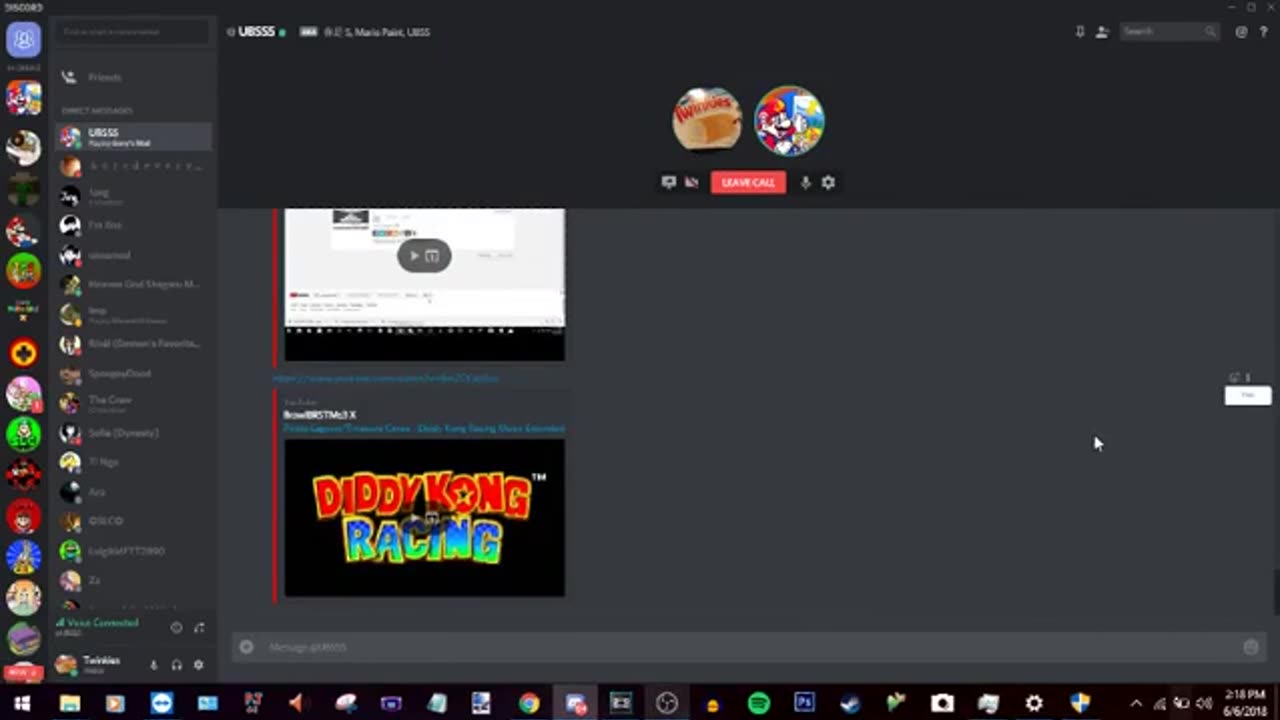The height and width of the screenshot is (720, 1280).
Task: Open the DM with Sofia (Dynasty)
Action: [134, 433]
